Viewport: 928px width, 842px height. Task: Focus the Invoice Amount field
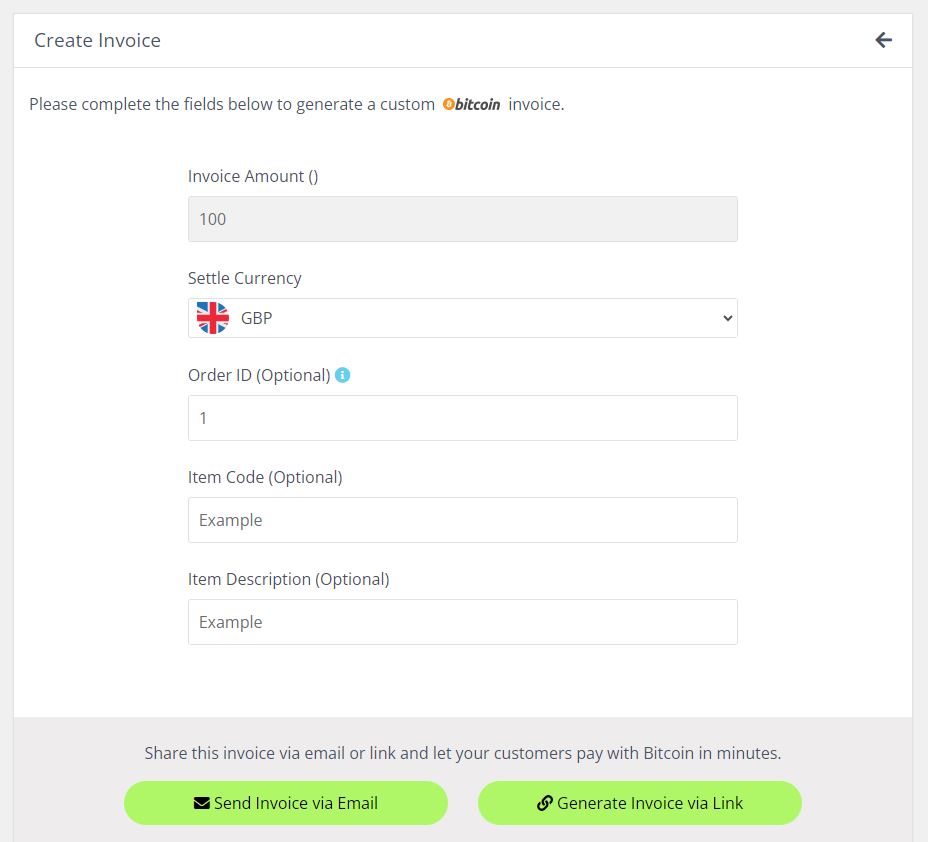point(463,219)
